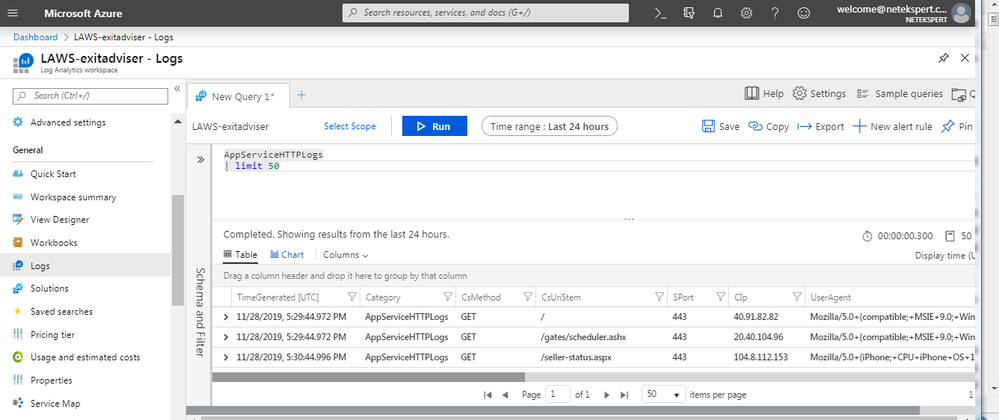Screen dimensions: 999x420
Task: Expand the row for /seller-status.aspx
Action: tap(226, 357)
